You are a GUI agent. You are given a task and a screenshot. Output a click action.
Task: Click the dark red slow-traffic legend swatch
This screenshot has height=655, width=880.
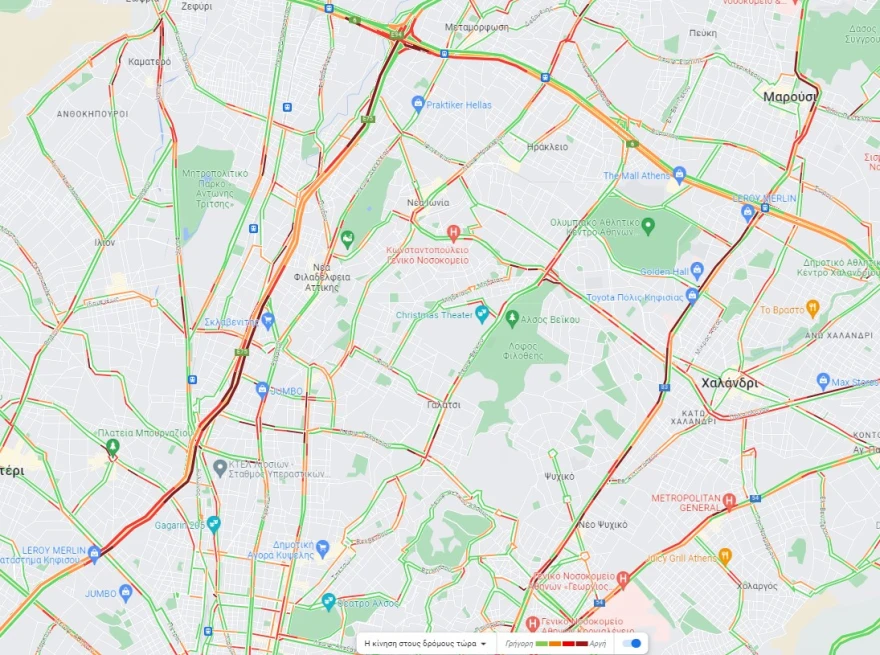581,644
